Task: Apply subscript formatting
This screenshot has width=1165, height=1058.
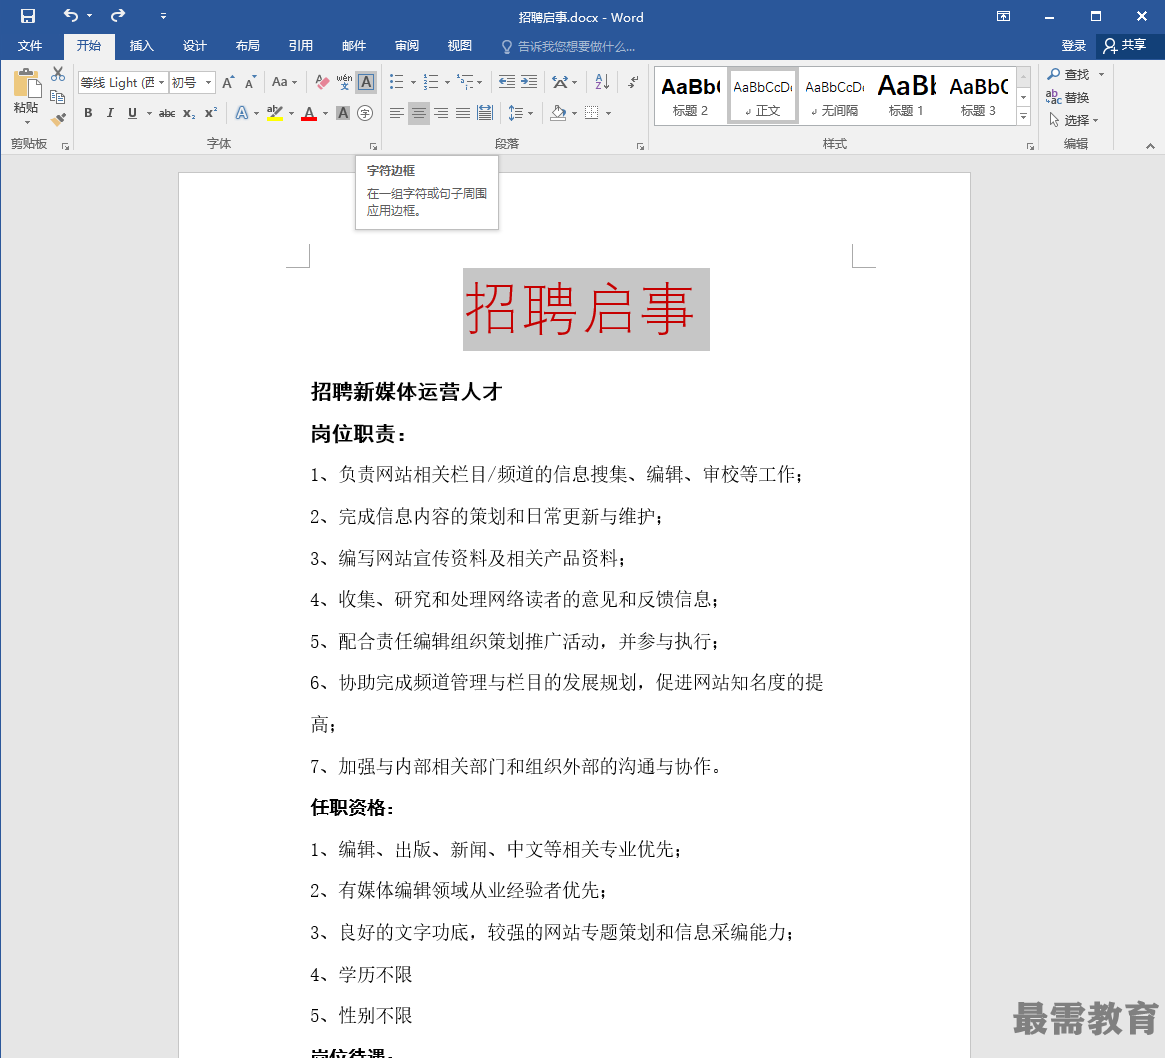Action: tap(189, 113)
